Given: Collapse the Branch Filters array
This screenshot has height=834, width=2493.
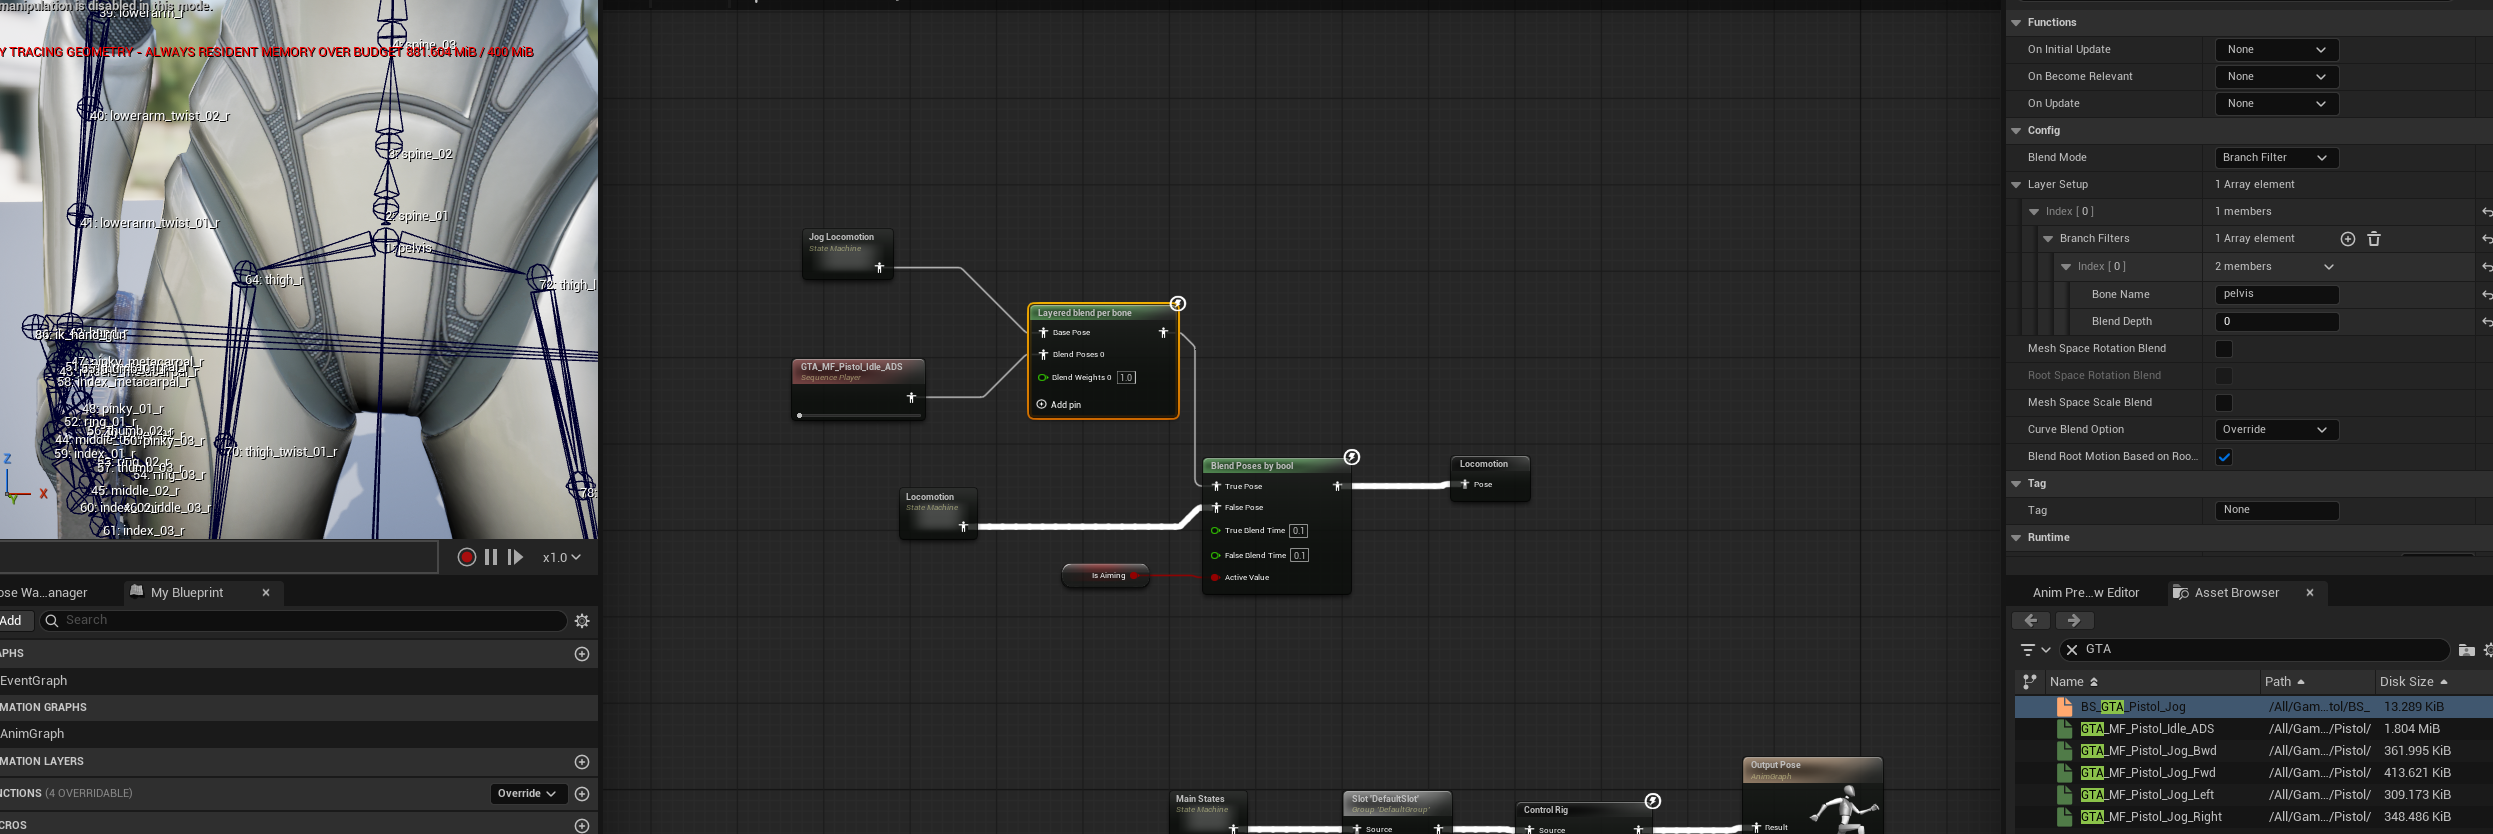Looking at the screenshot, I should click(2048, 239).
